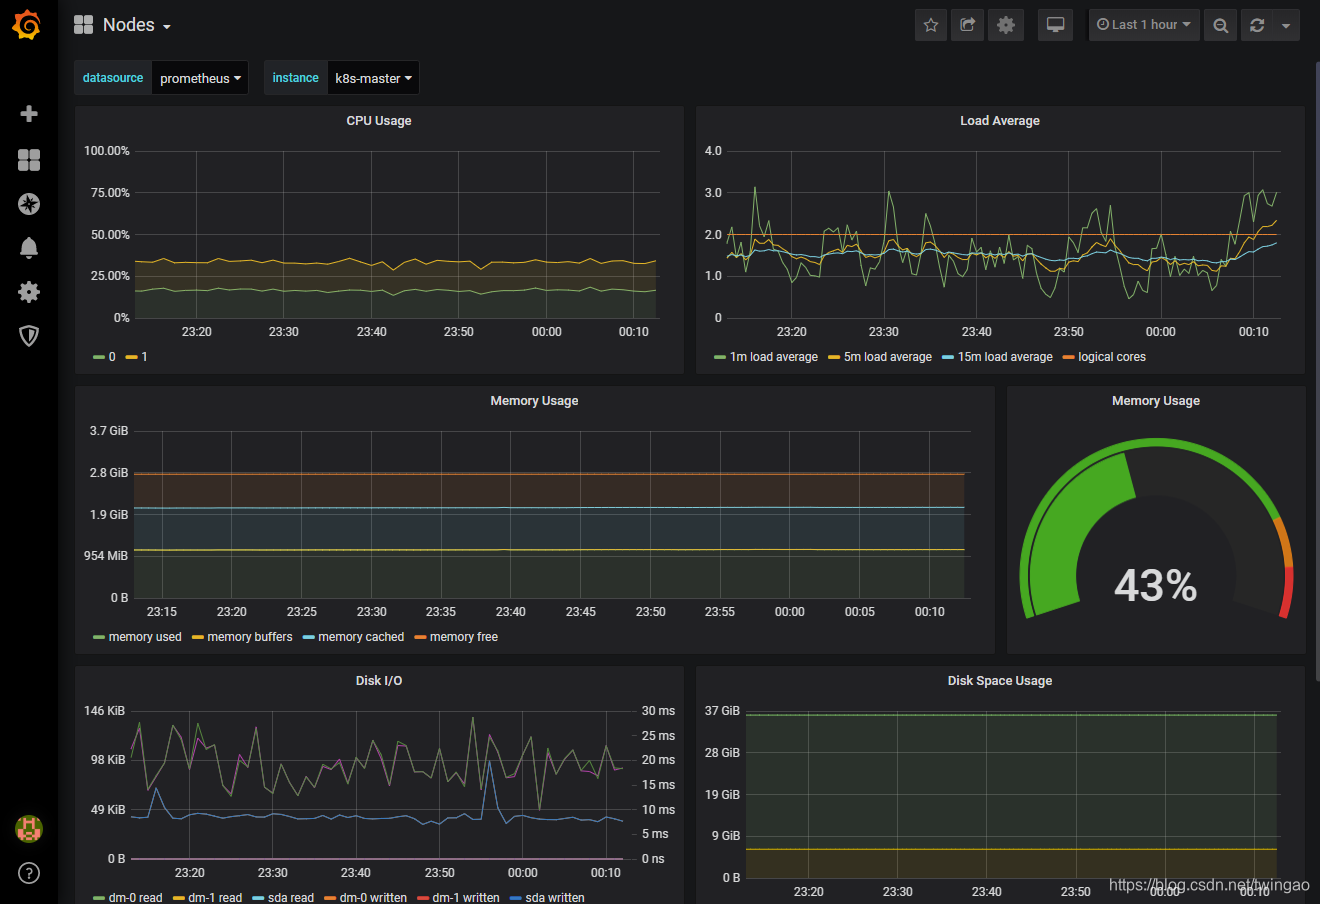Open the Memory Usage gauge panel title
This screenshot has height=904, width=1320.
coord(1156,401)
